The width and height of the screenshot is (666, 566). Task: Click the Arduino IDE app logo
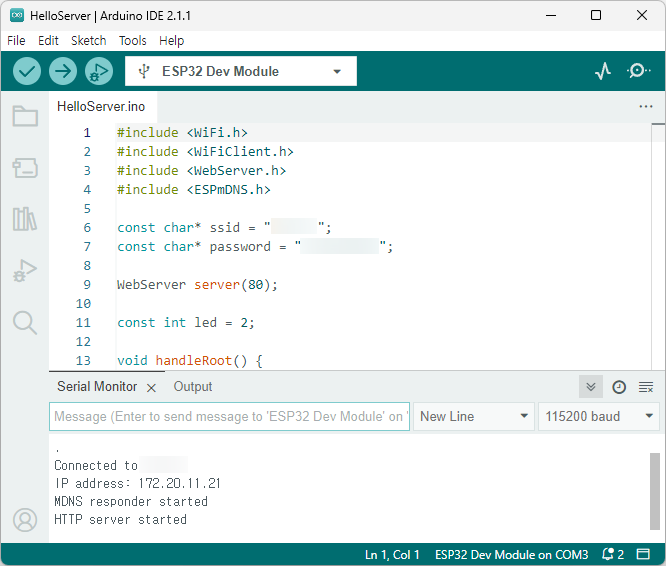click(x=17, y=15)
